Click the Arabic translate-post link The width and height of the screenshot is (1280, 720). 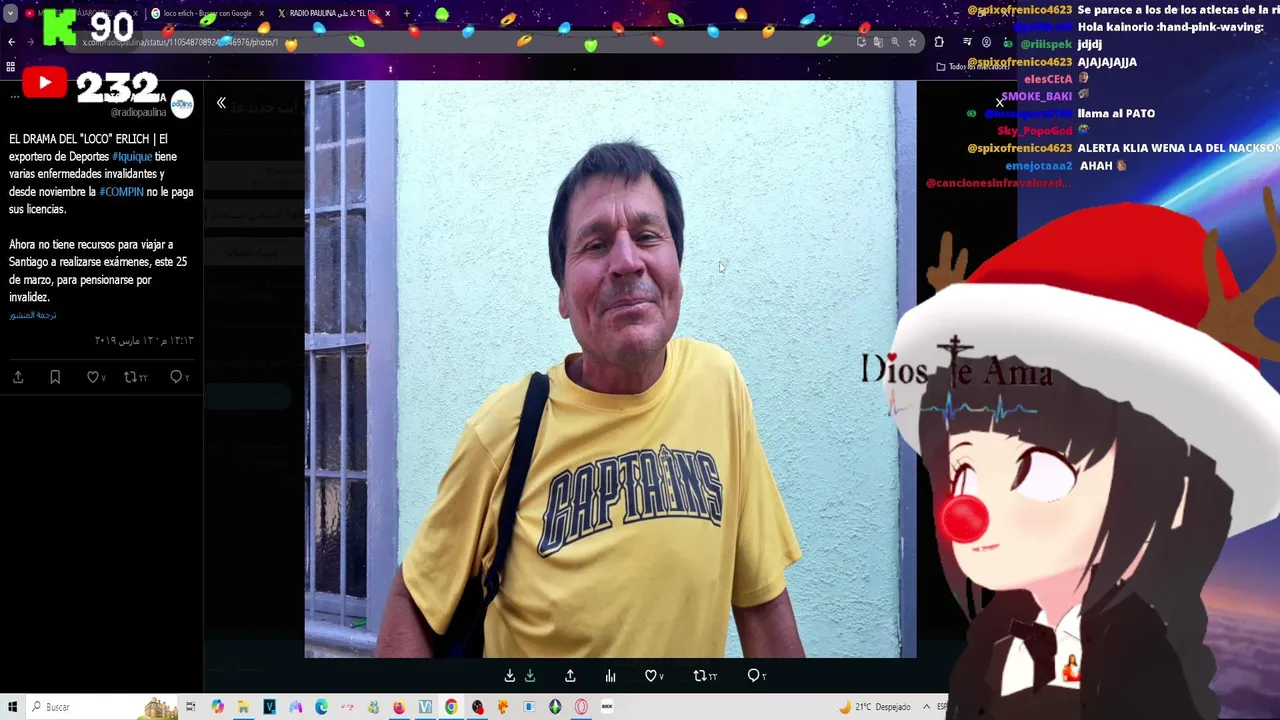[x=33, y=315]
